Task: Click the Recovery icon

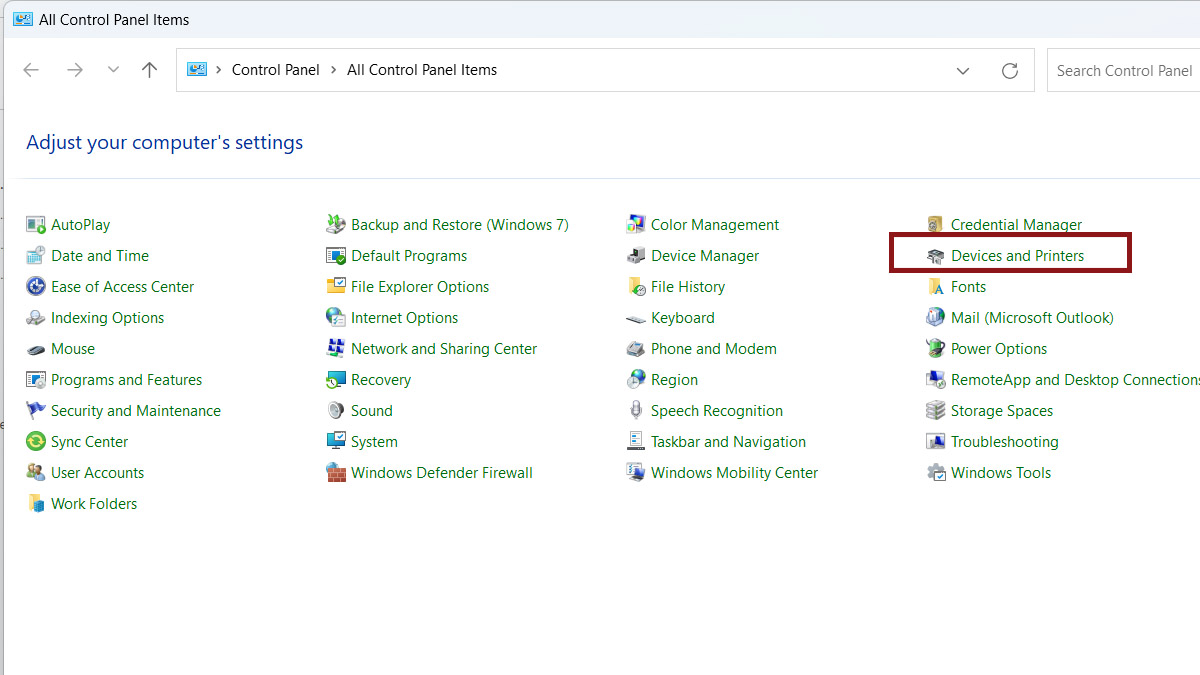Action: coord(336,380)
